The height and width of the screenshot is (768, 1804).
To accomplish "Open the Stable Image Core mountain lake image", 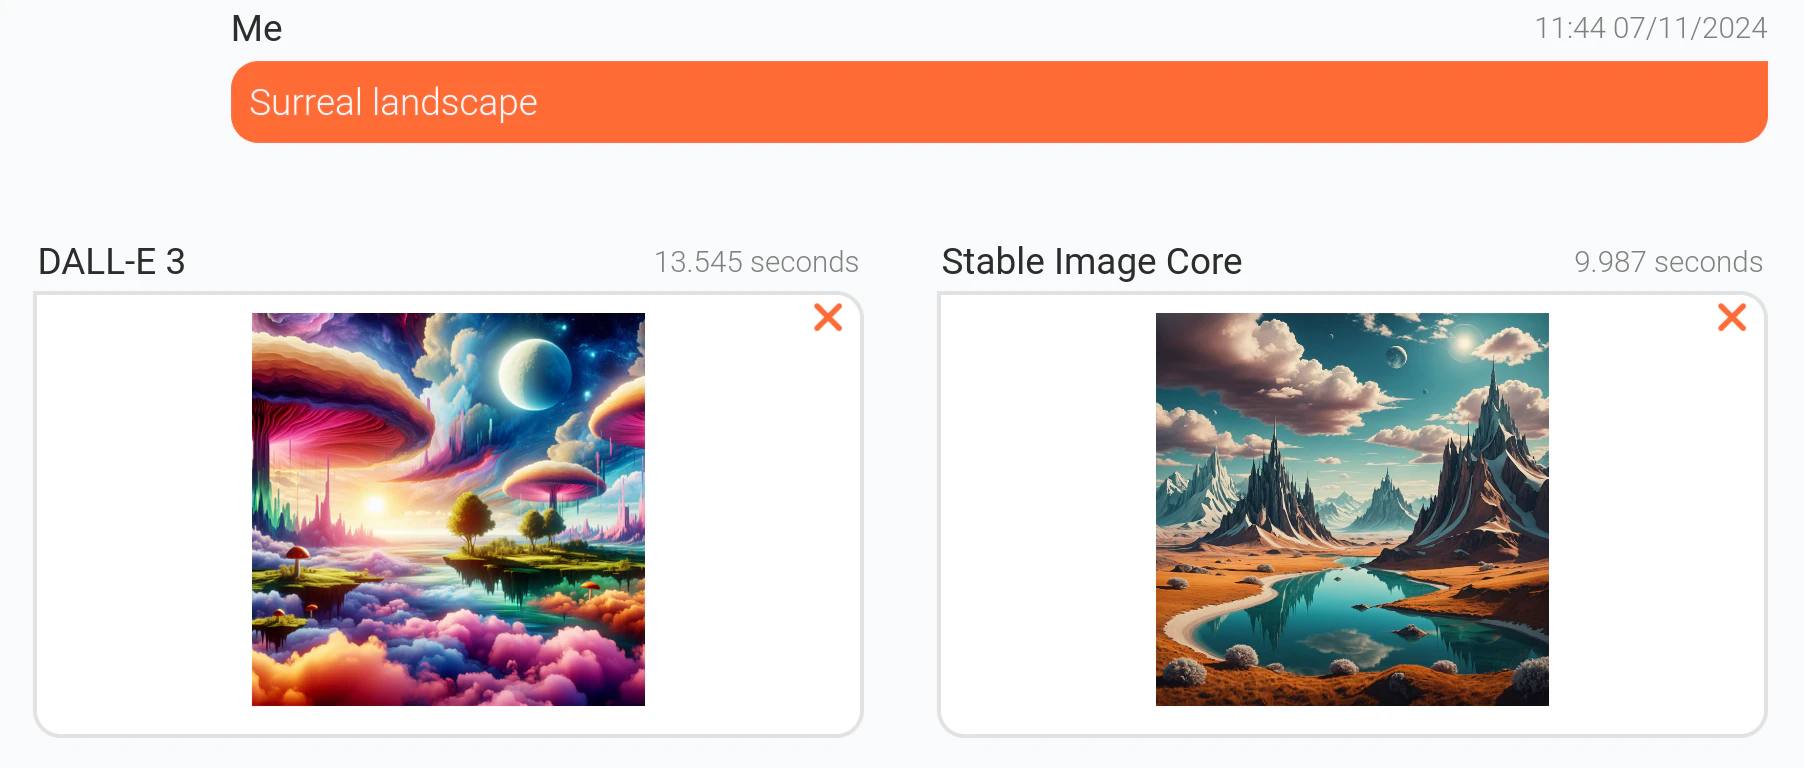I will 1352,508.
